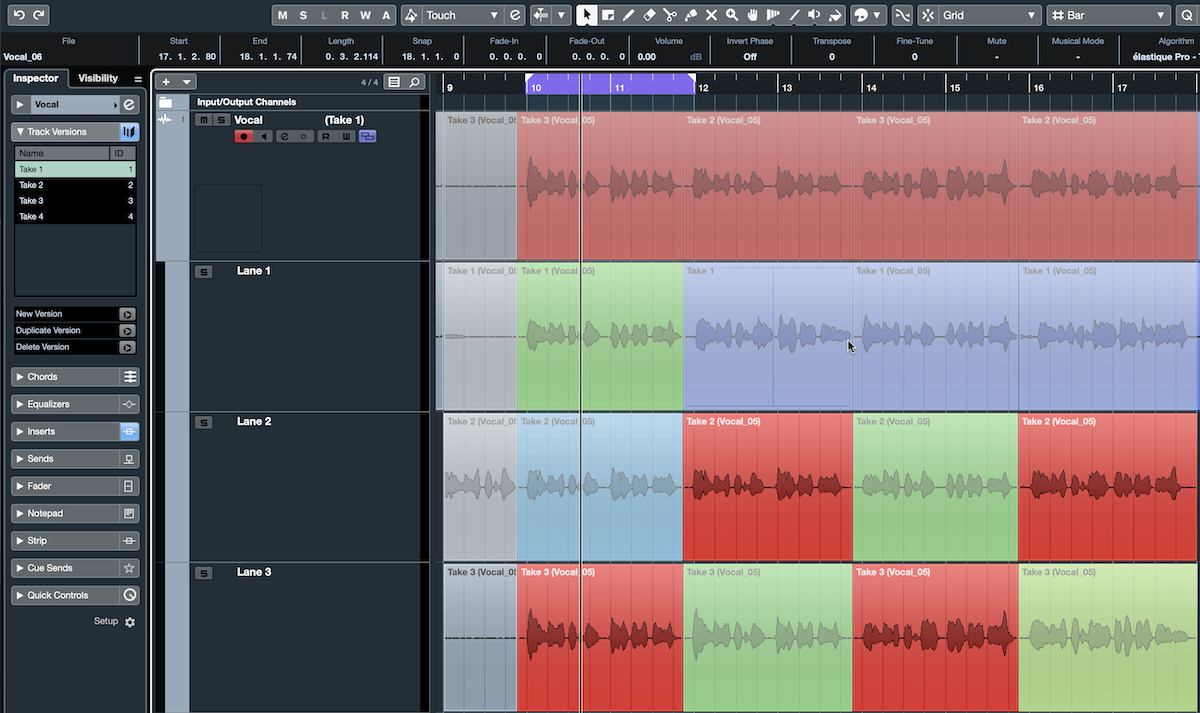The width and height of the screenshot is (1200, 713).
Task: Open track presets dropdown arrow
Action: click(186, 82)
